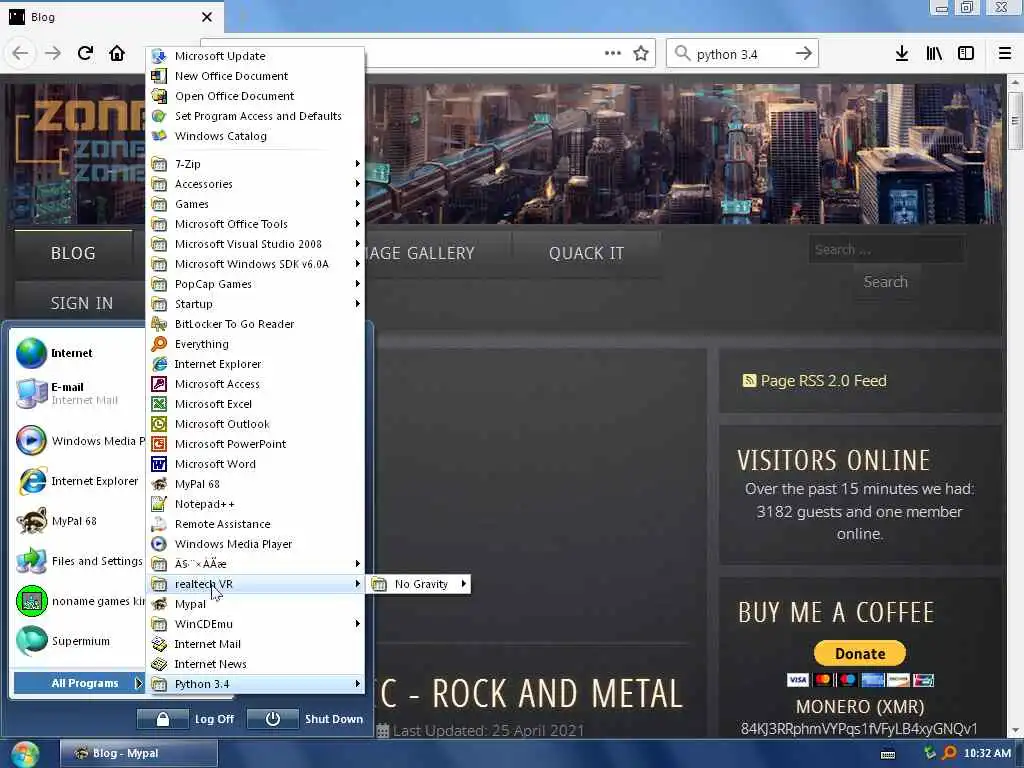Screen dimensions: 1024x768
Task: Expand Microsoft Visual Studio 2008 folder
Action: pos(256,244)
